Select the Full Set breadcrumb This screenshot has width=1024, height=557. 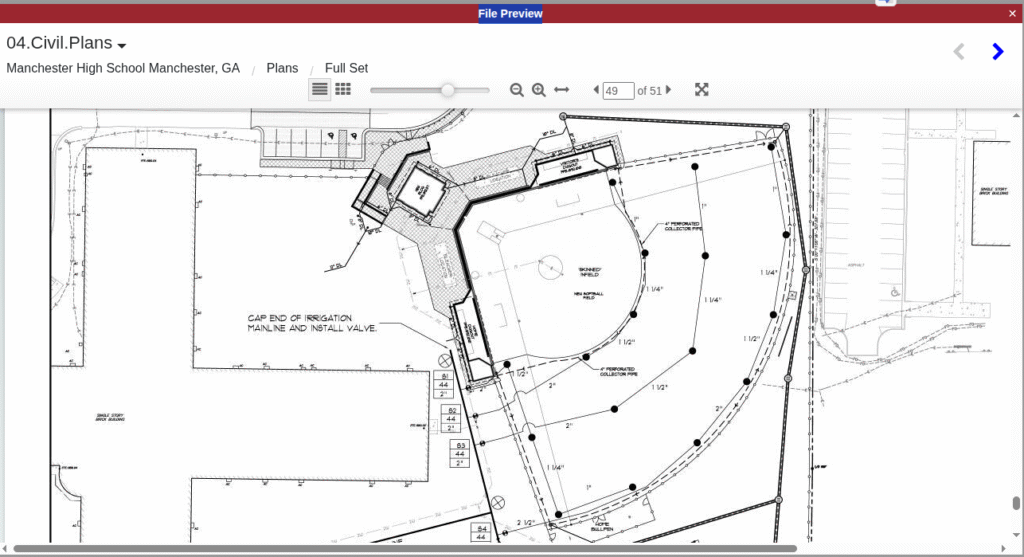[346, 68]
